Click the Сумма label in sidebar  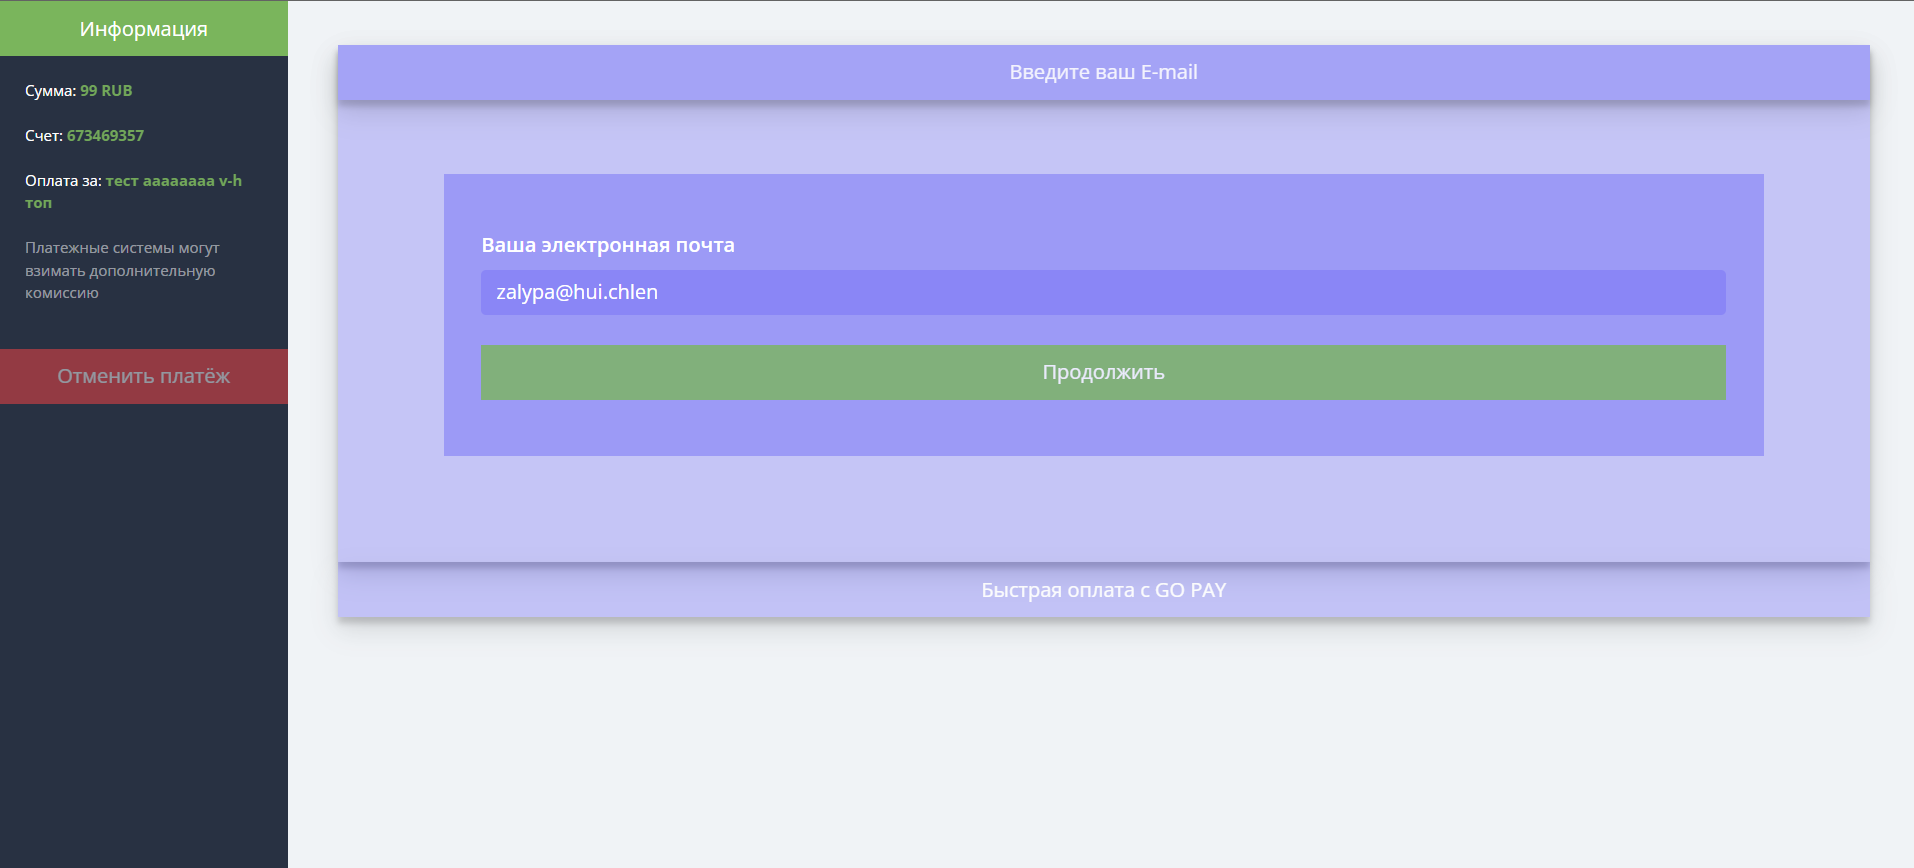[50, 91]
